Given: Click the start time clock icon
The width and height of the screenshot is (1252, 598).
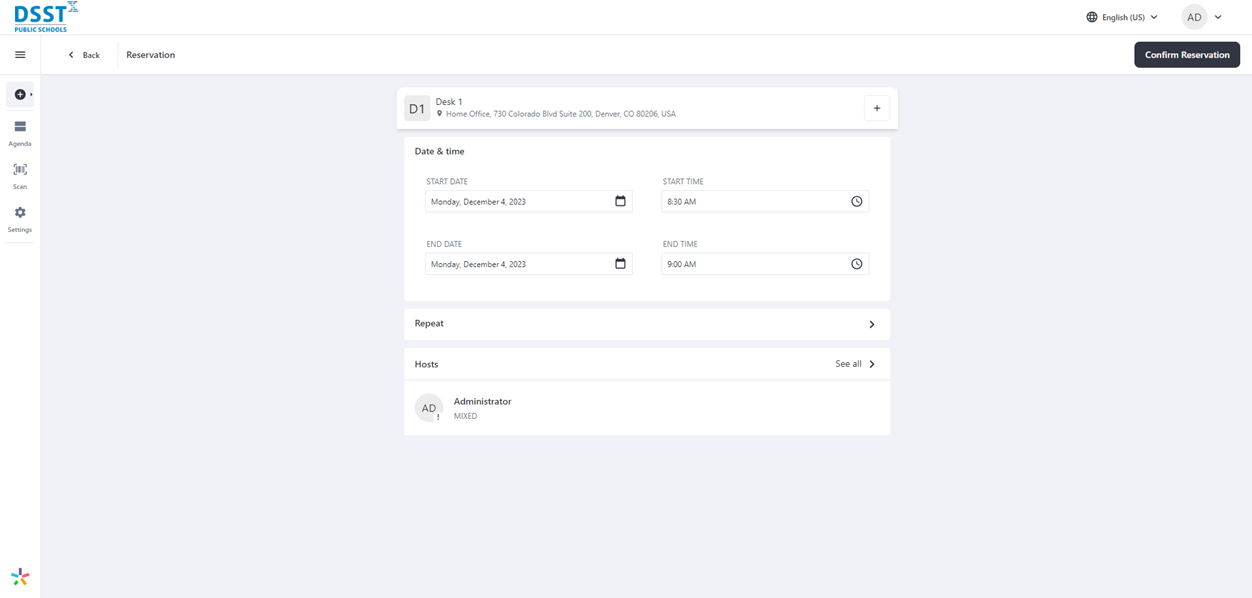Looking at the screenshot, I should tap(857, 201).
